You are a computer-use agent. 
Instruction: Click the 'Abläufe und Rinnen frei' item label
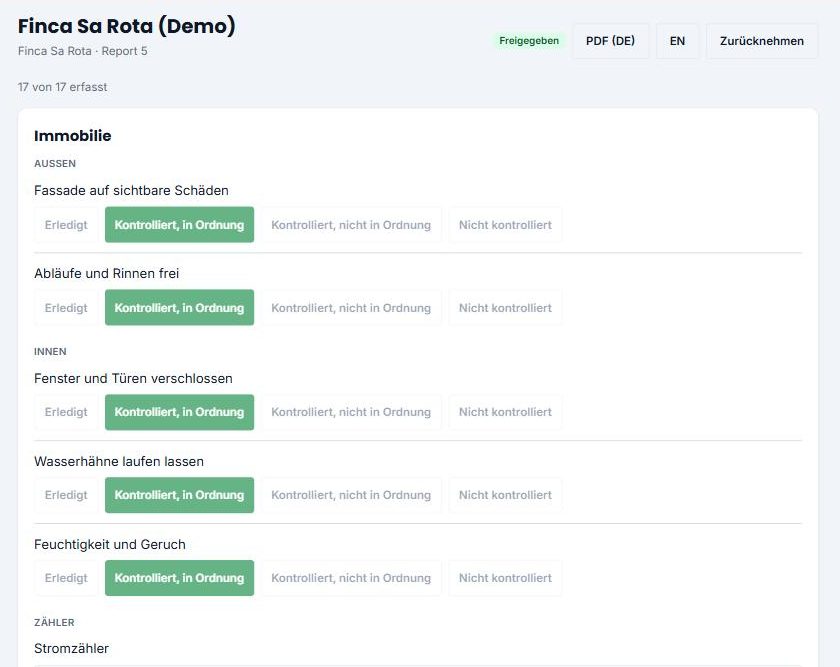(106, 273)
